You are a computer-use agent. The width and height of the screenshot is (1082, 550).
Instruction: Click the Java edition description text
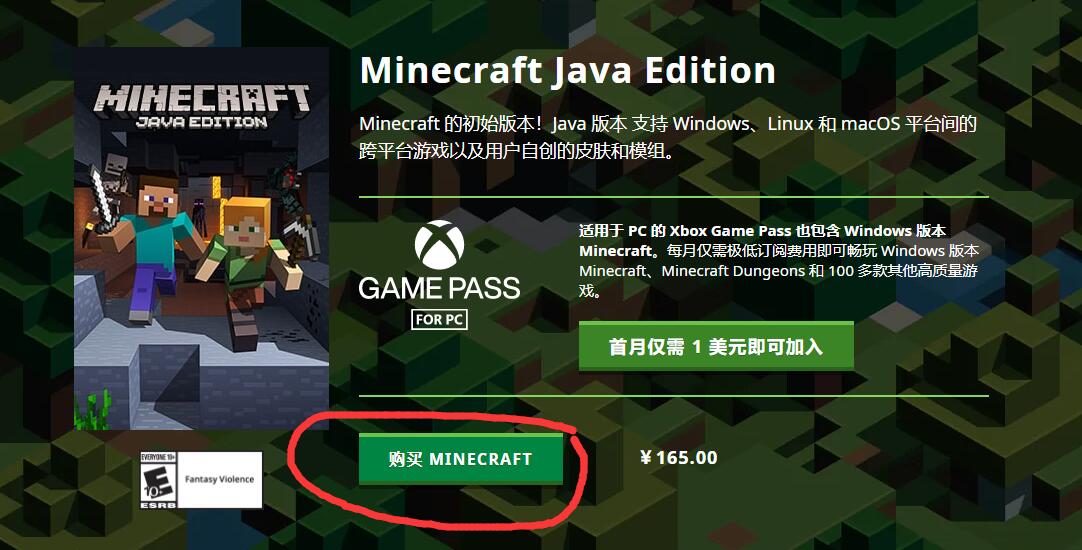(668, 137)
